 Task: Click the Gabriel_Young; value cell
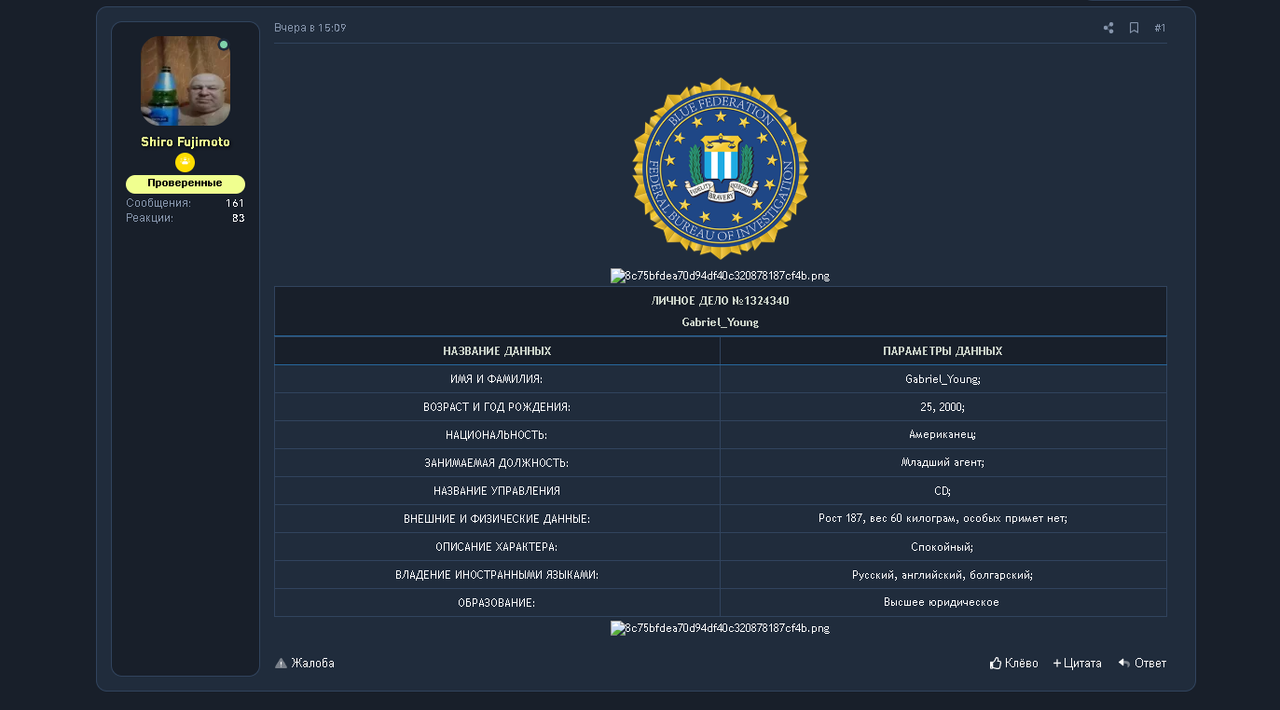point(943,379)
